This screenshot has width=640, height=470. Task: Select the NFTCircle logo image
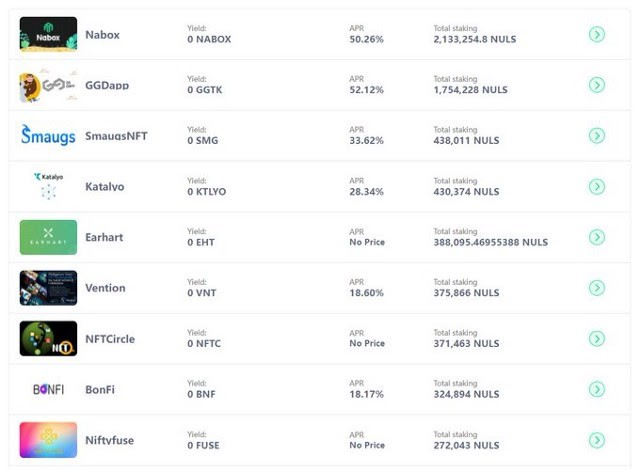point(48,339)
